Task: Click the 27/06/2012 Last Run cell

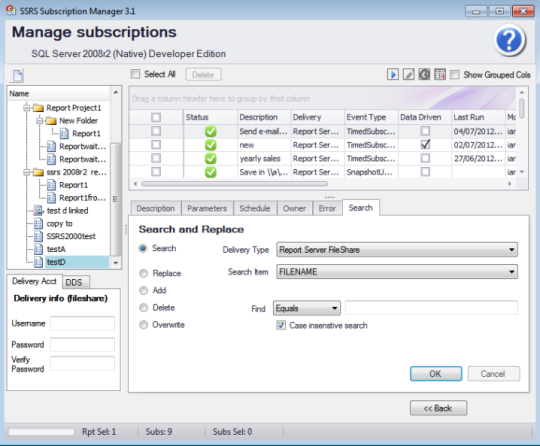Action: 478,158
